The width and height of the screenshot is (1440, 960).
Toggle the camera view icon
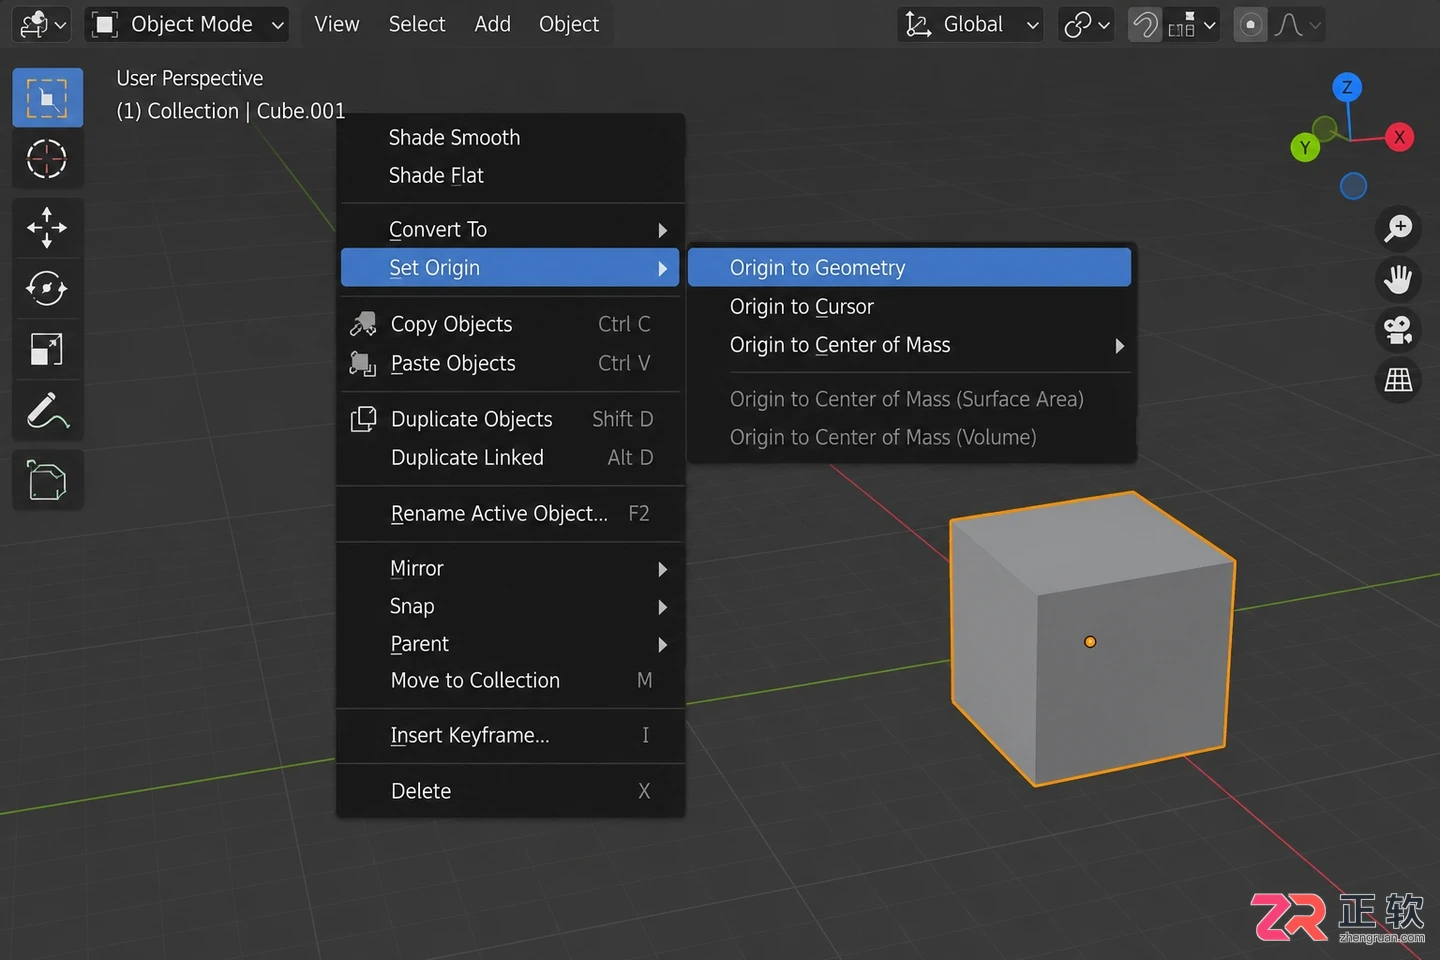[x=1398, y=329]
